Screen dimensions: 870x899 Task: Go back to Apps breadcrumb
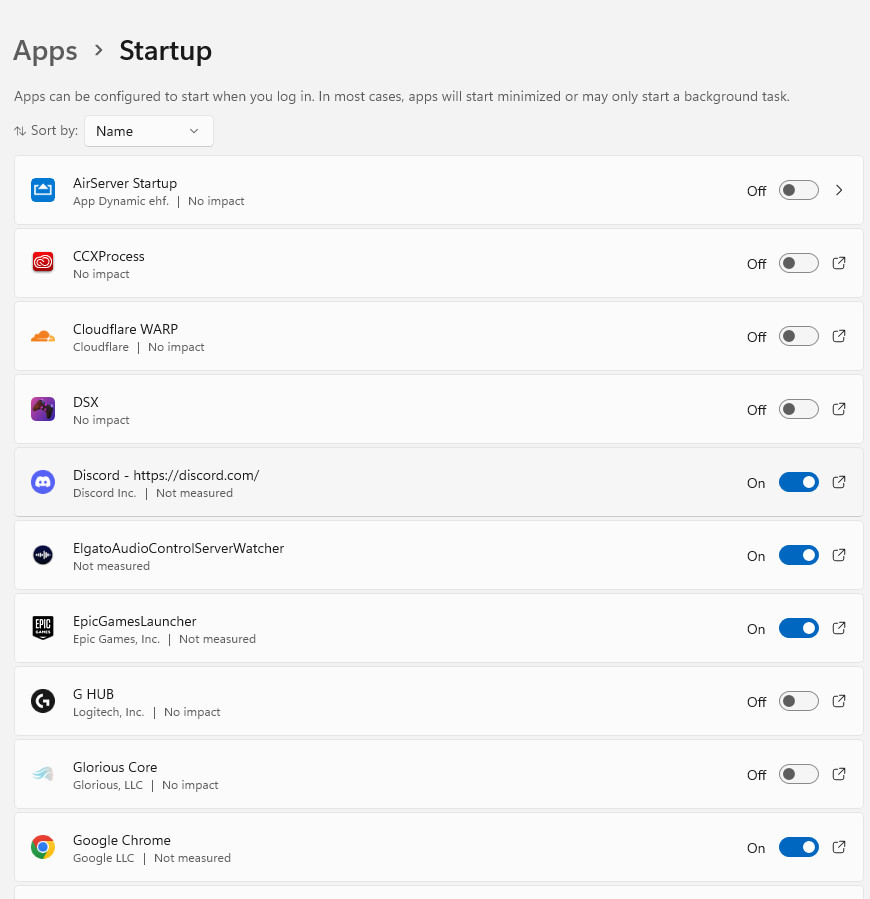click(x=45, y=50)
